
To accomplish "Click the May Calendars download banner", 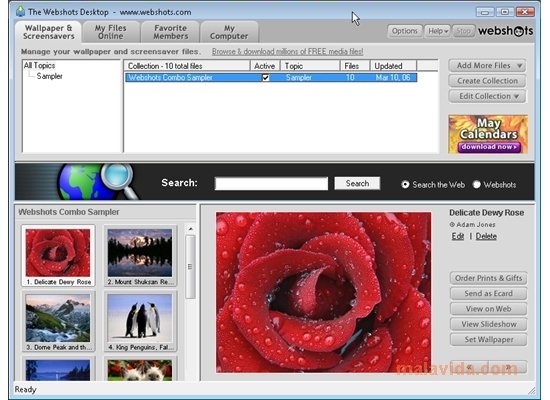I will click(488, 134).
